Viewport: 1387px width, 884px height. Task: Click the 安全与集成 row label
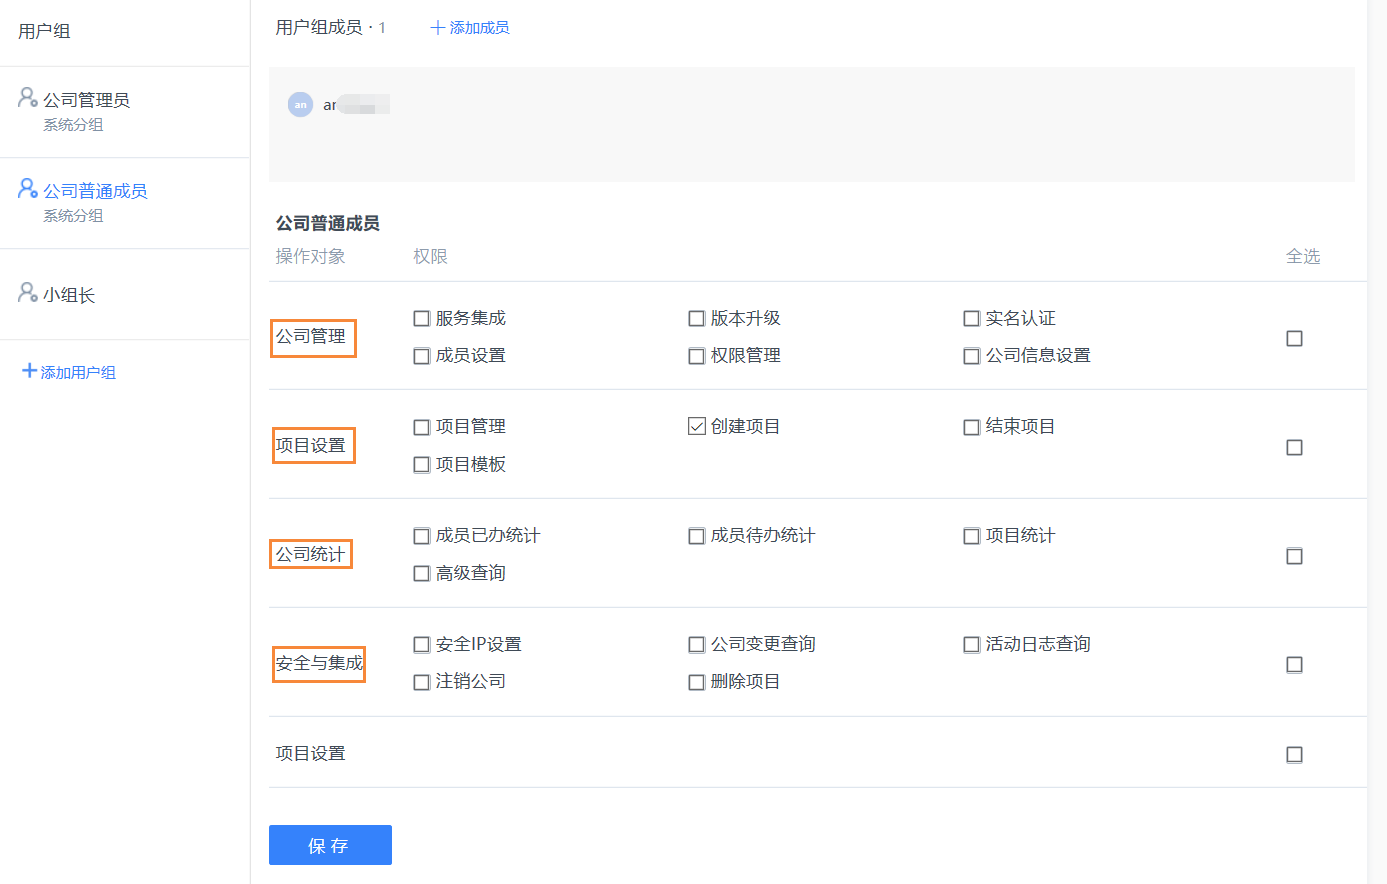[320, 663]
